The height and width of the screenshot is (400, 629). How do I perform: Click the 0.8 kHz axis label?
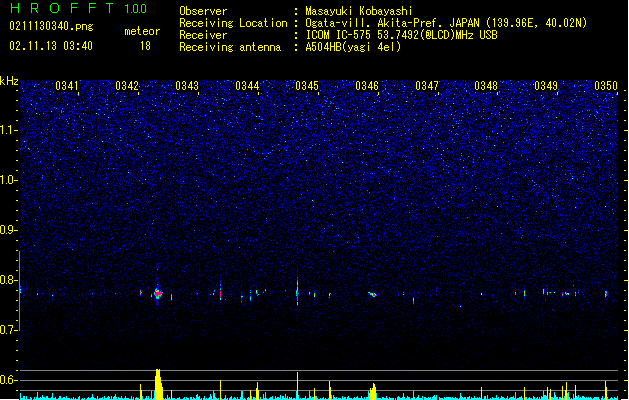pos(8,280)
